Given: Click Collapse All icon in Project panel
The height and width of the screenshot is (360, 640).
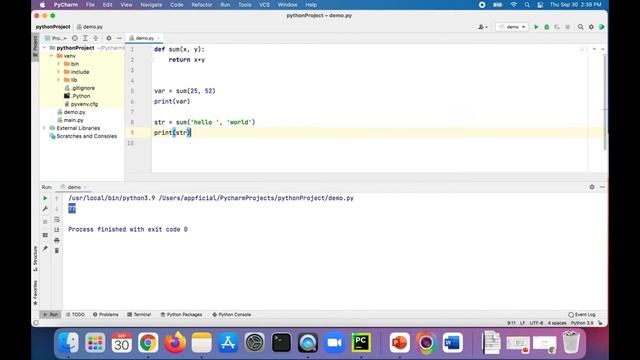Looking at the screenshot, I should coord(96,38).
